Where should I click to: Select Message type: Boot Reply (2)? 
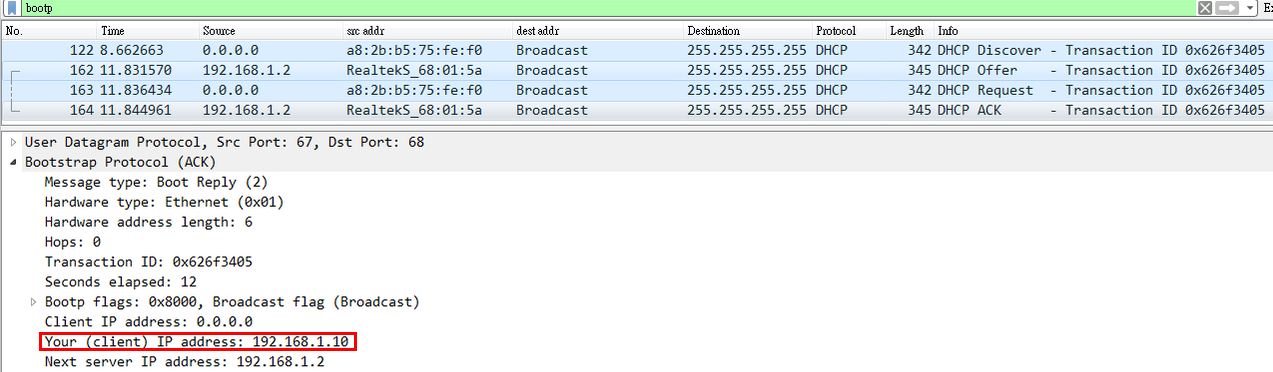pyautogui.click(x=156, y=182)
